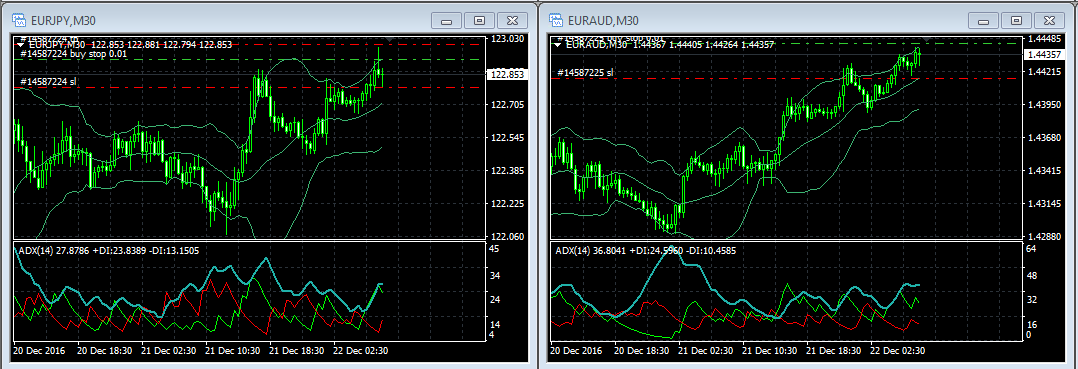
Task: Click the '21 Dec 18:30' time label in EURAUD
Action: click(833, 350)
